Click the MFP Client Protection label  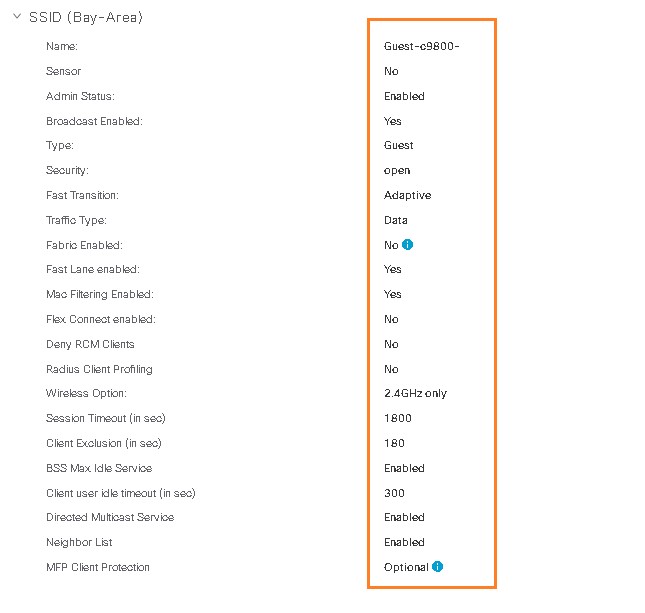tap(98, 567)
